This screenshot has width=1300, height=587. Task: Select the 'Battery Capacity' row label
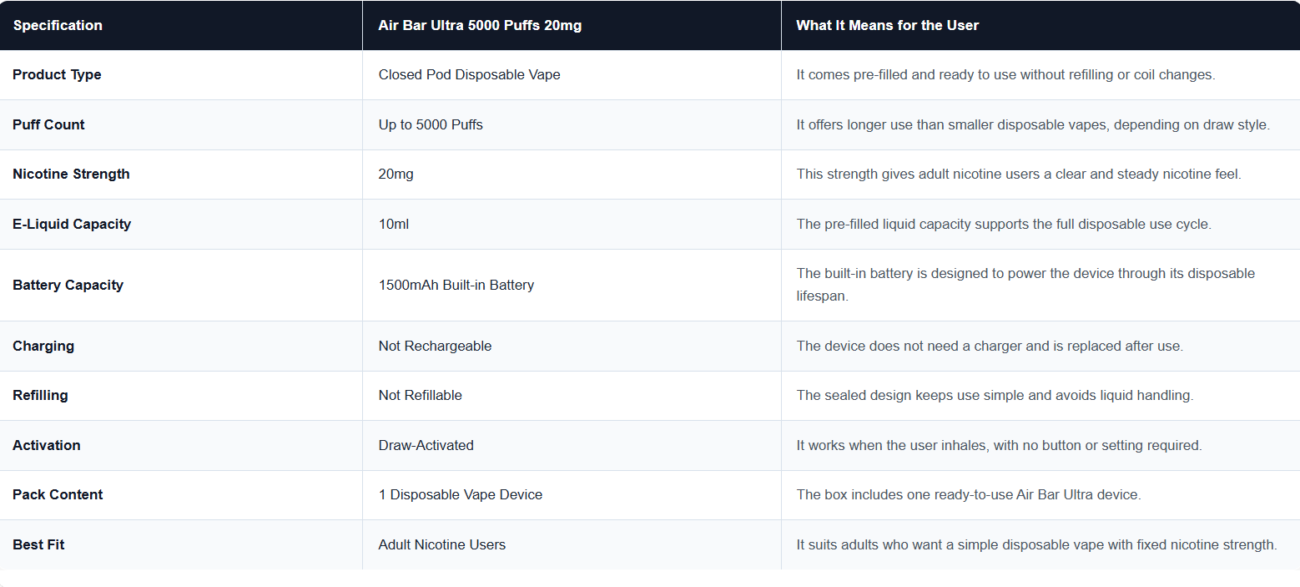coord(68,285)
